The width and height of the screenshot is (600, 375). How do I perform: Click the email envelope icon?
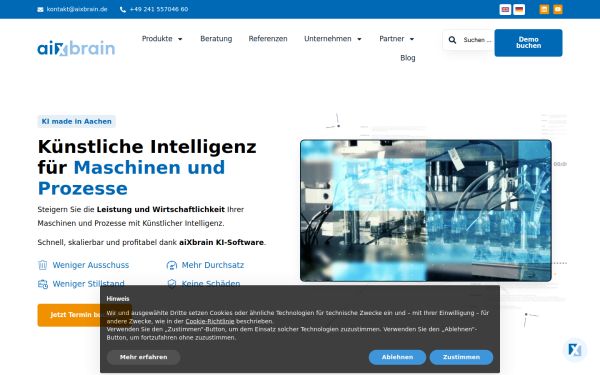[40, 10]
